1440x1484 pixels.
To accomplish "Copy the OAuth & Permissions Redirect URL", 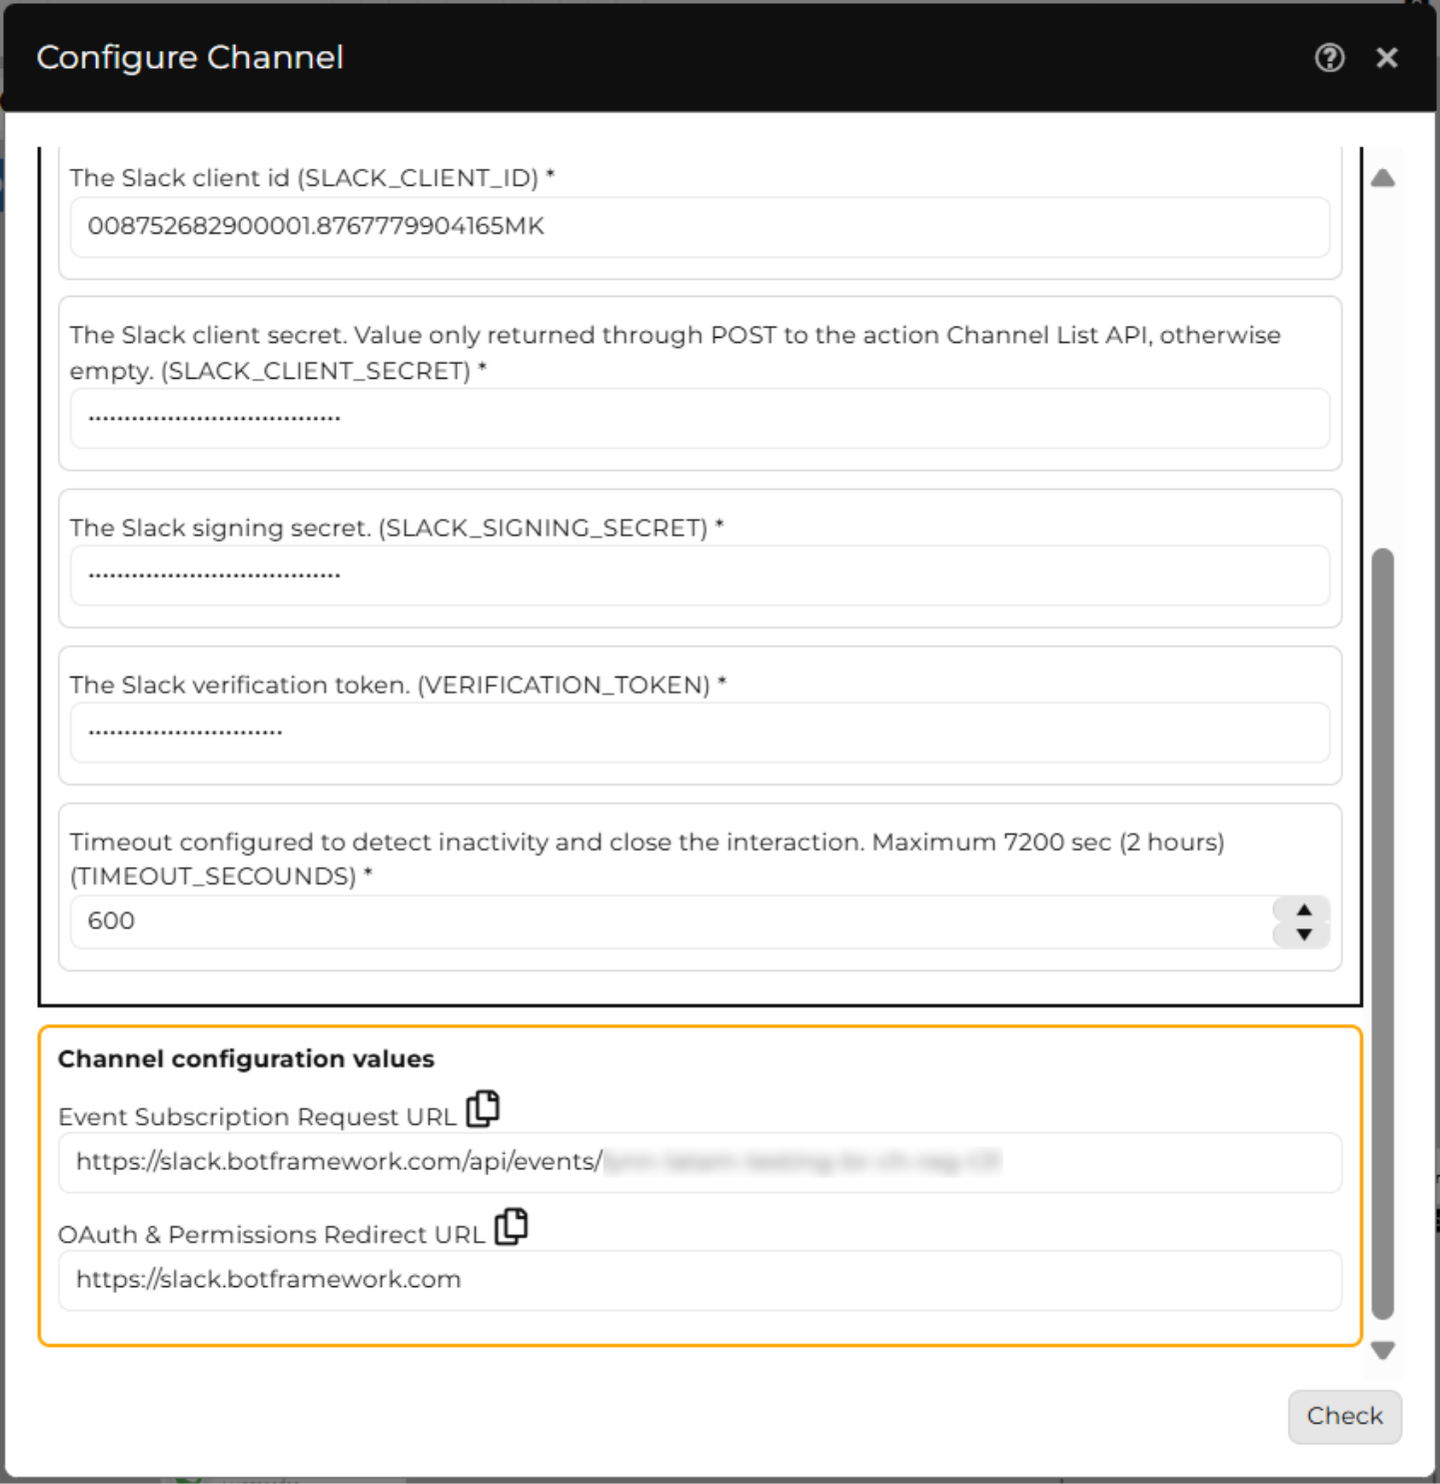I will (x=512, y=1226).
